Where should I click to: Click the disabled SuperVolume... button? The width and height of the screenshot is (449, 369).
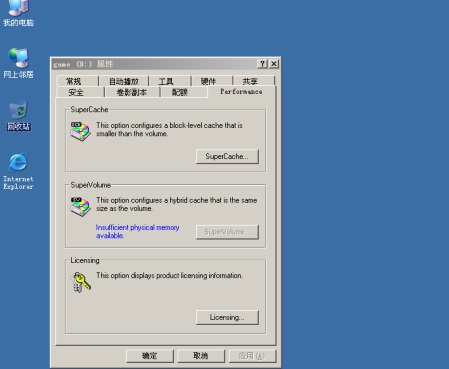click(227, 232)
